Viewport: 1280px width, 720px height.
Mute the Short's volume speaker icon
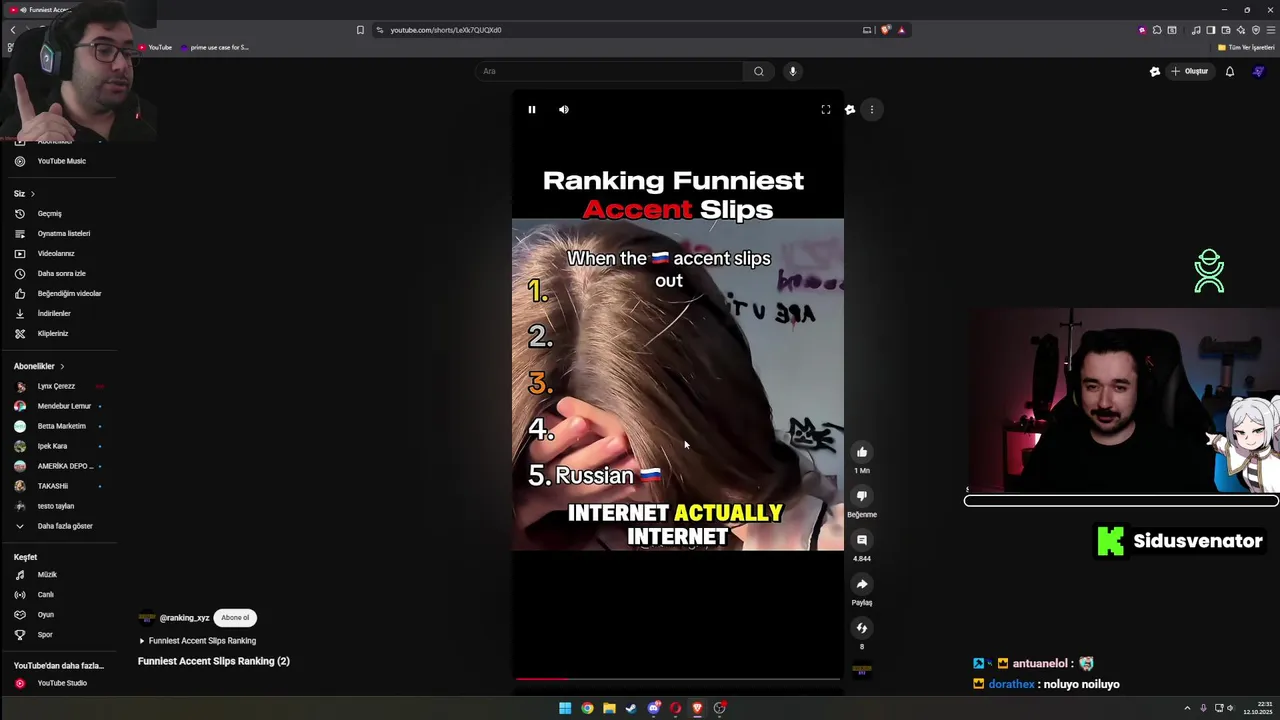pos(564,110)
